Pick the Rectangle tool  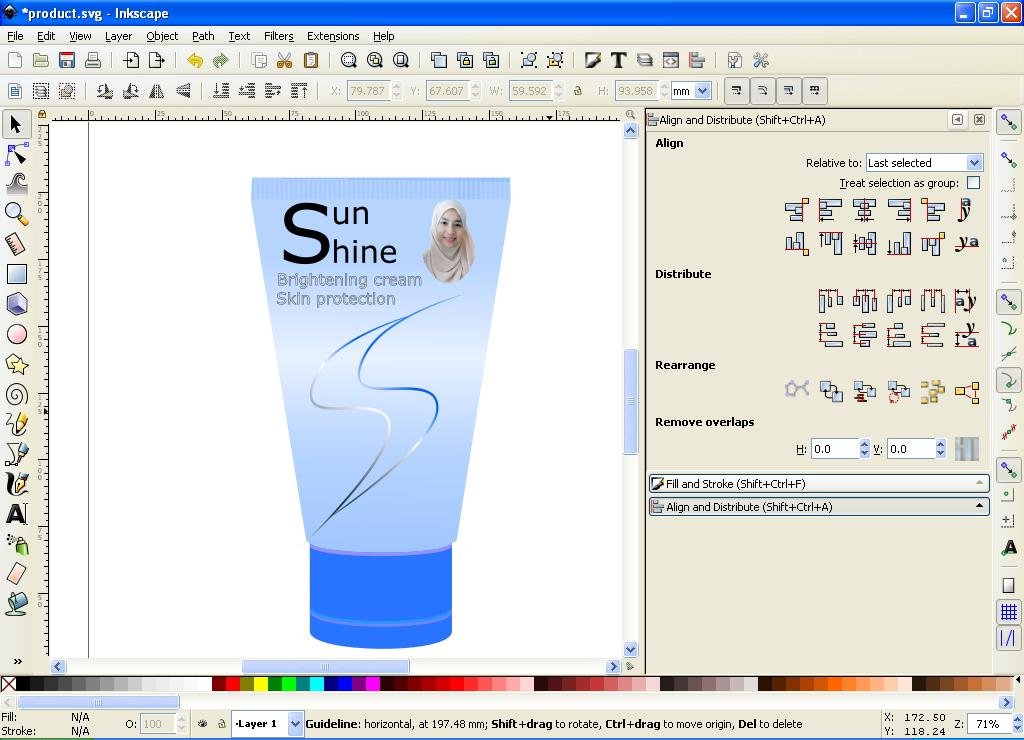coord(16,274)
